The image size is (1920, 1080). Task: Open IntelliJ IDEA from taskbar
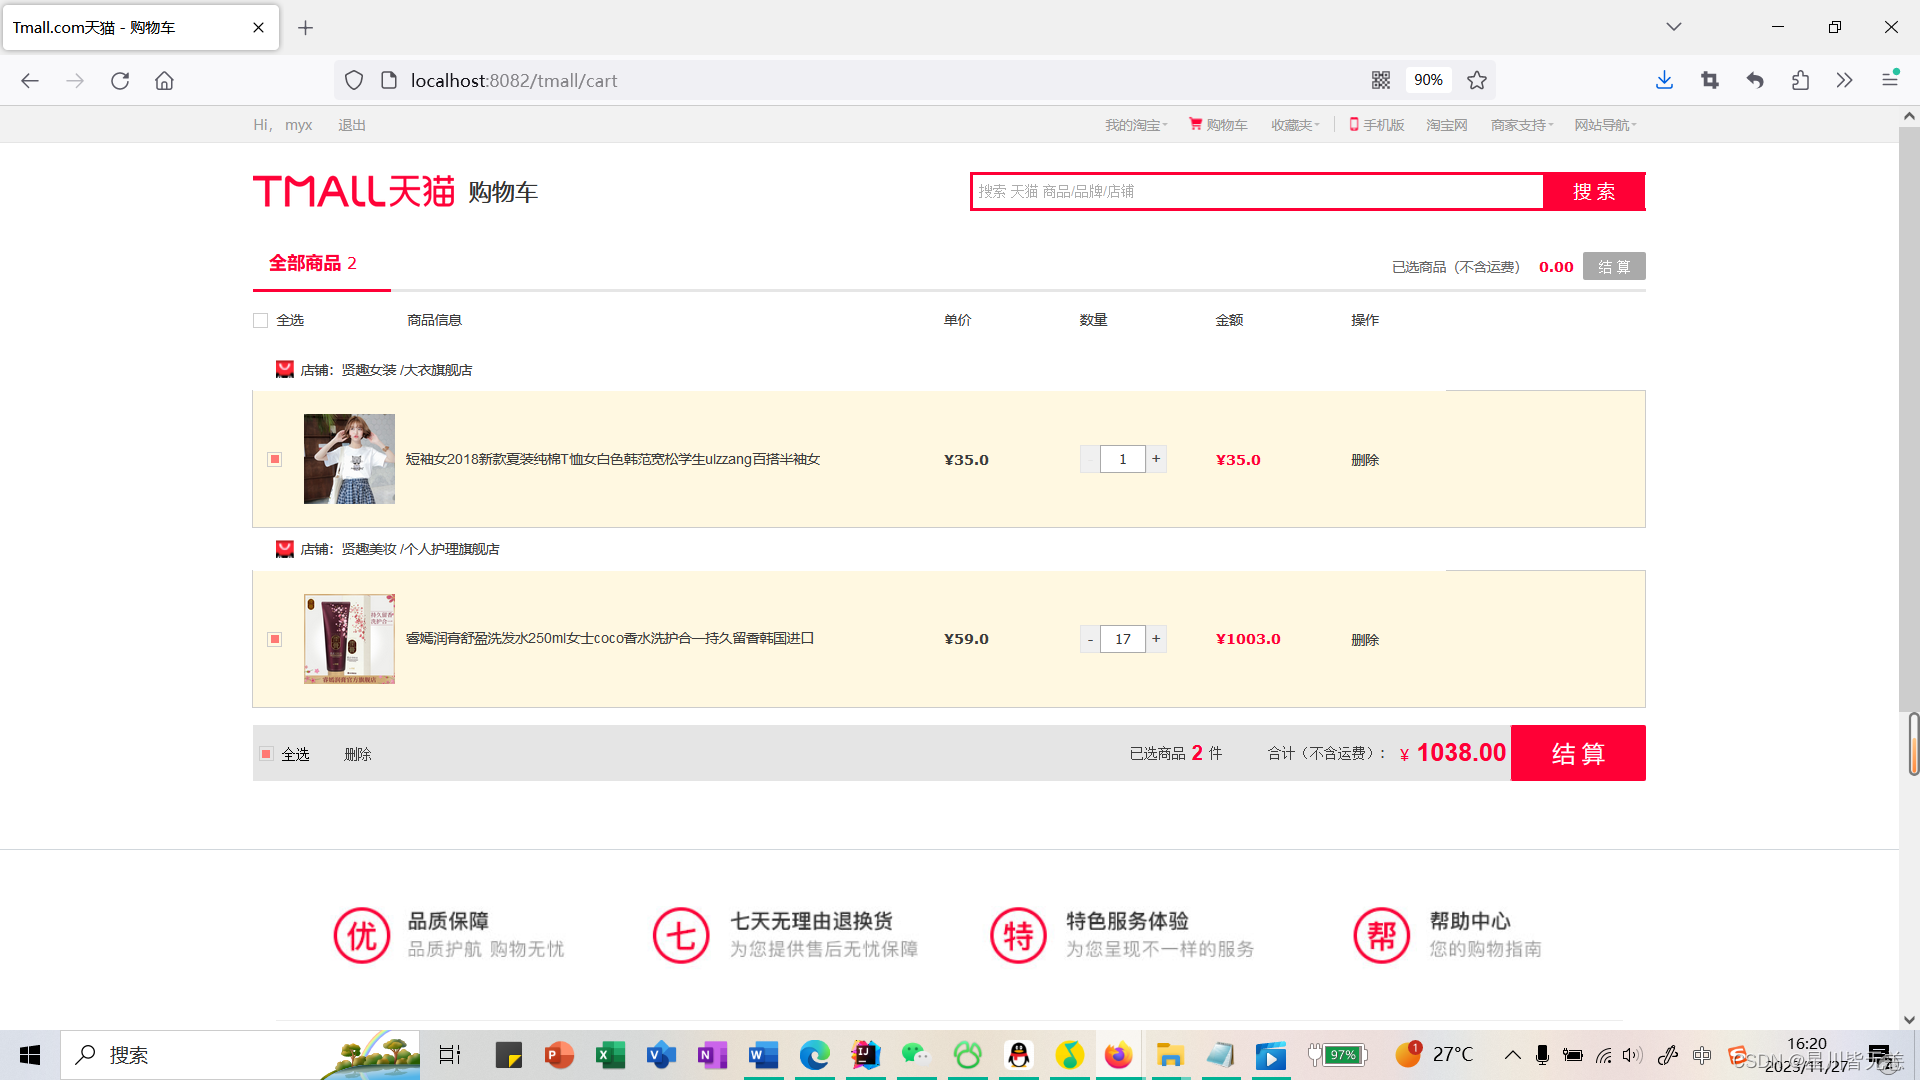(x=865, y=1055)
